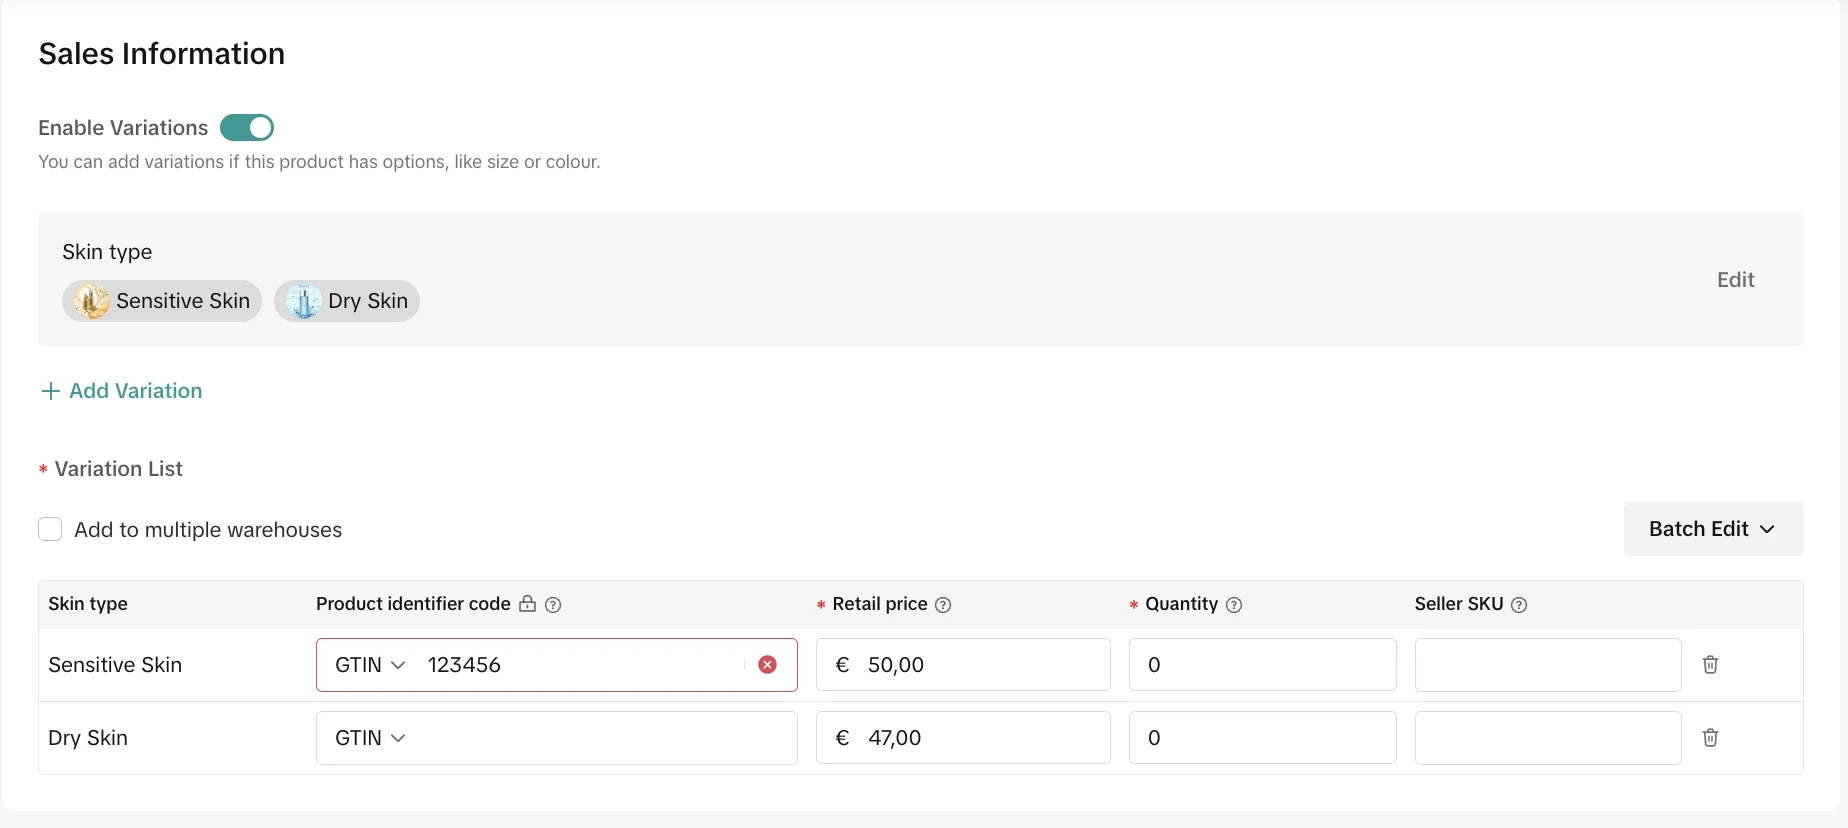The width and height of the screenshot is (1848, 828).
Task: Click the lock icon beside Product identifier code
Action: 527,604
